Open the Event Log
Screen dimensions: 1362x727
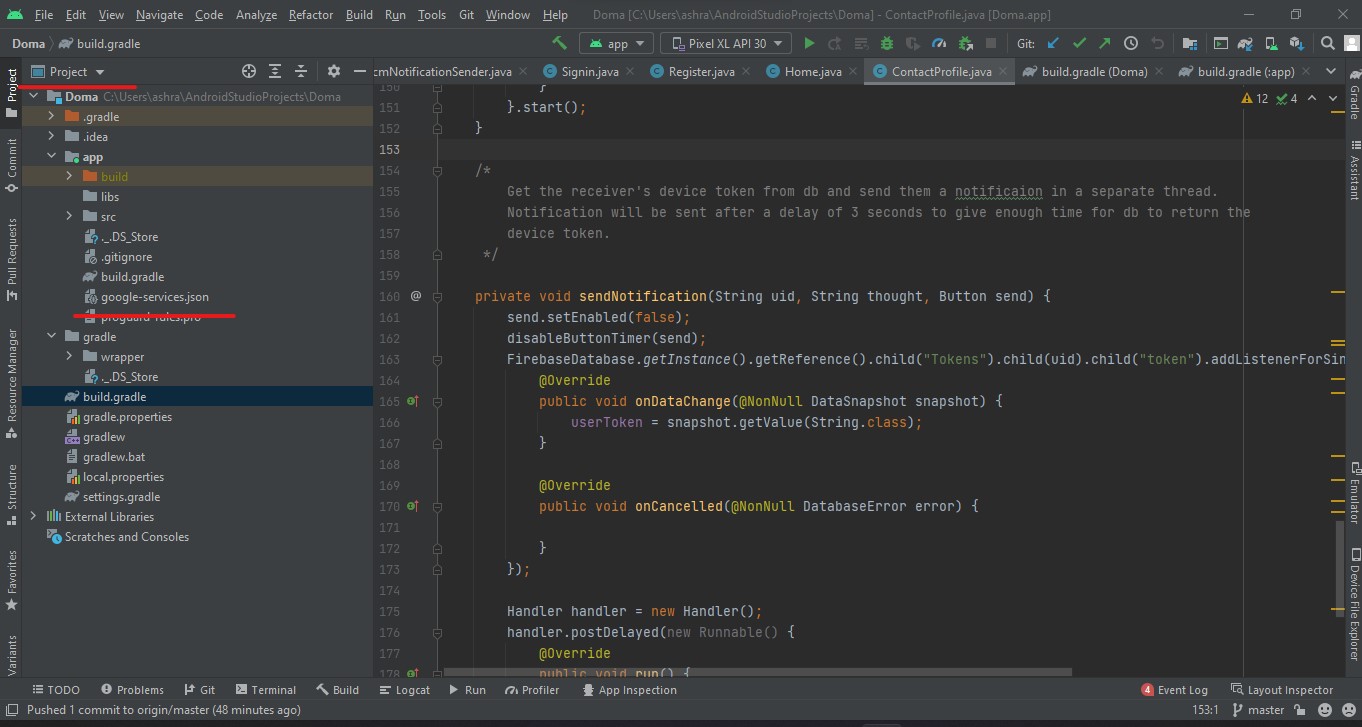click(x=1175, y=690)
